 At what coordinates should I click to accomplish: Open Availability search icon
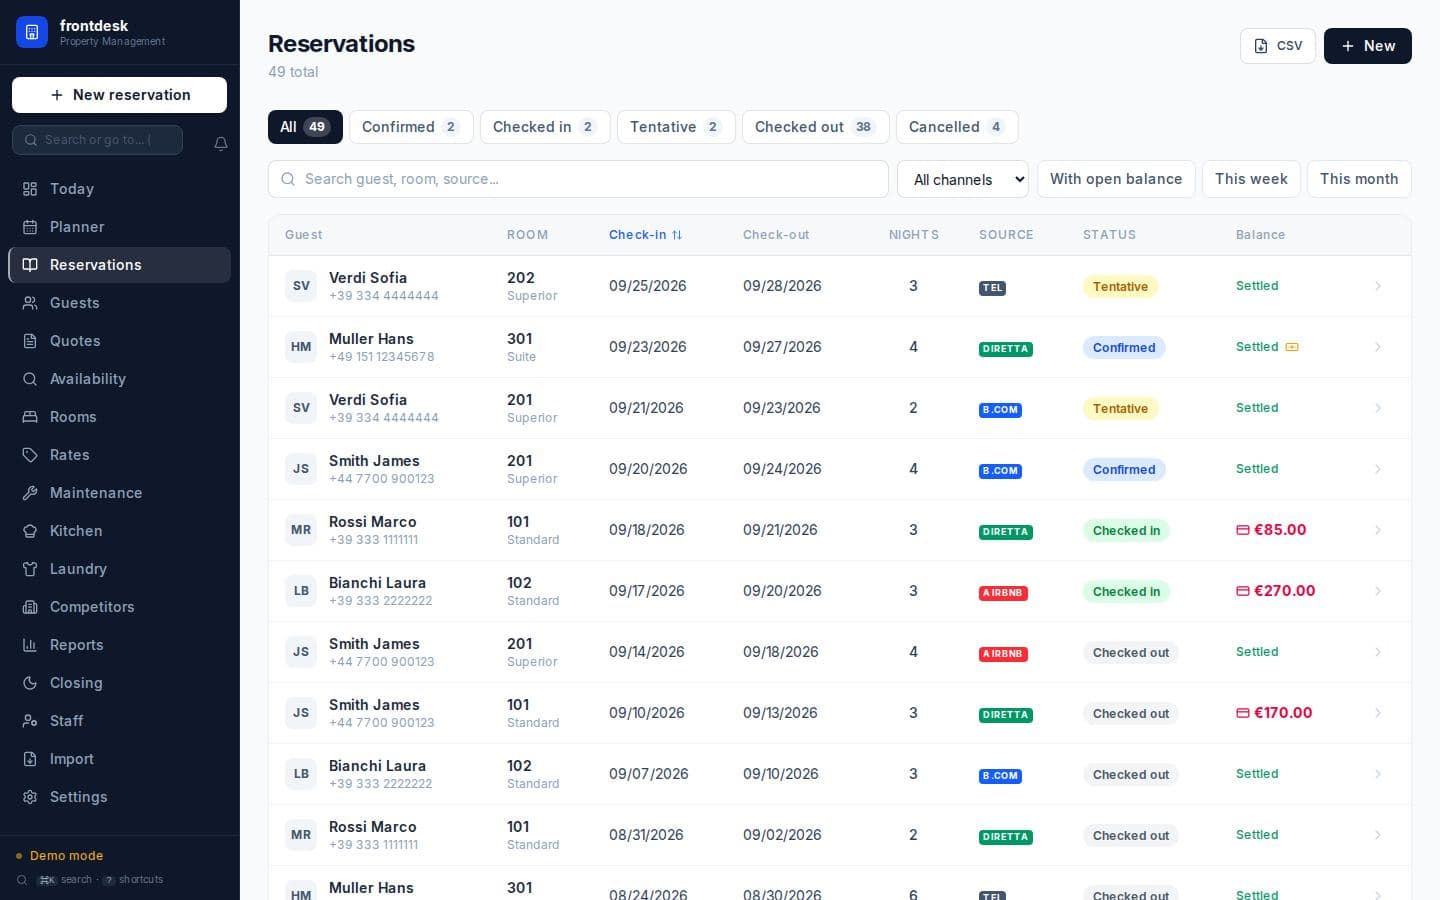(x=30, y=379)
